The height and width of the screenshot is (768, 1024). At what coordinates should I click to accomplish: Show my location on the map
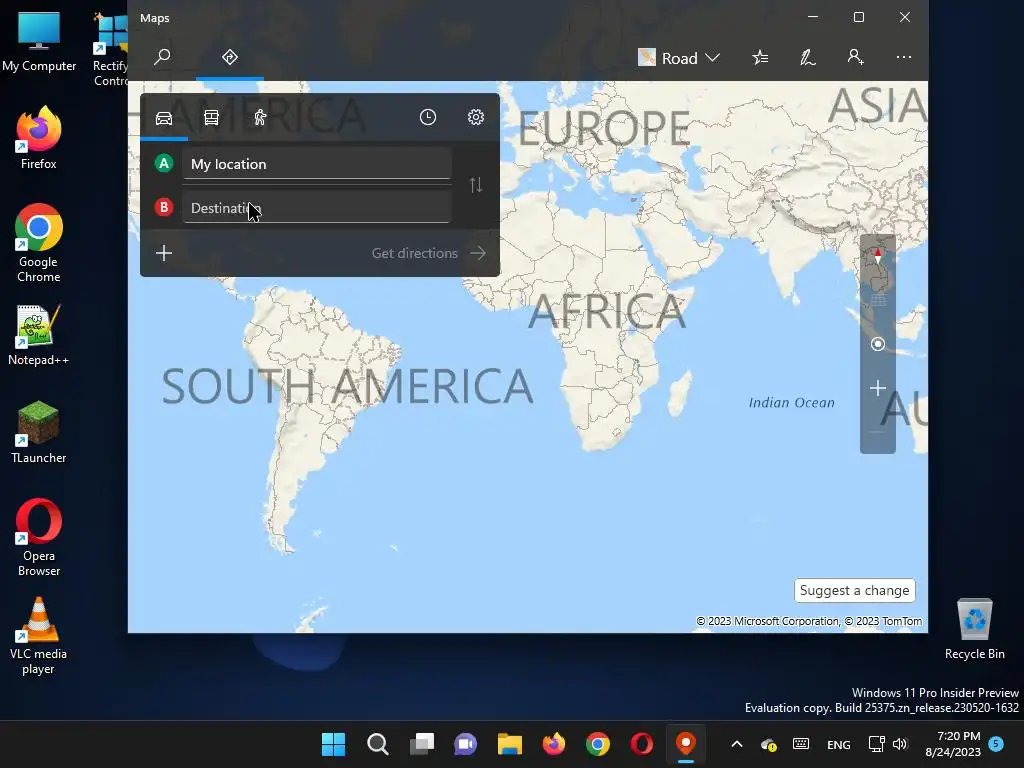[878, 344]
